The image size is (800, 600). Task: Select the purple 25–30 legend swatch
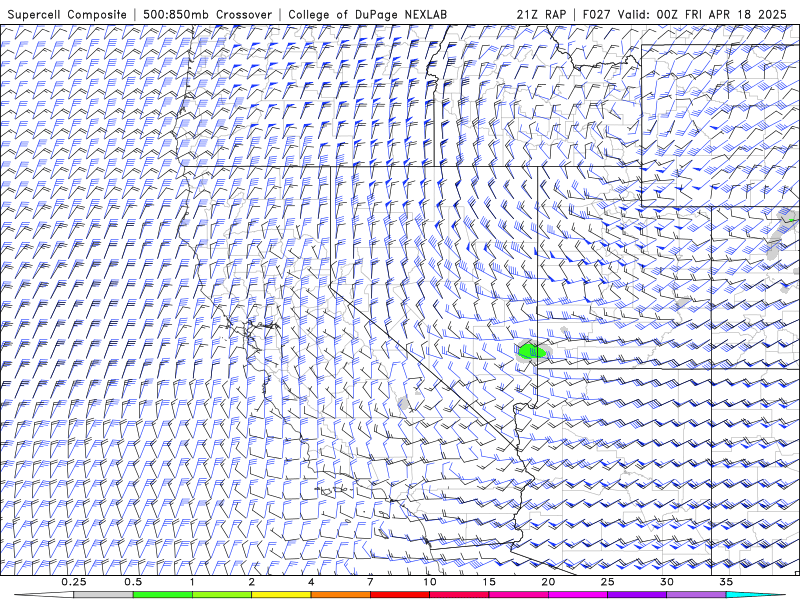click(637, 595)
